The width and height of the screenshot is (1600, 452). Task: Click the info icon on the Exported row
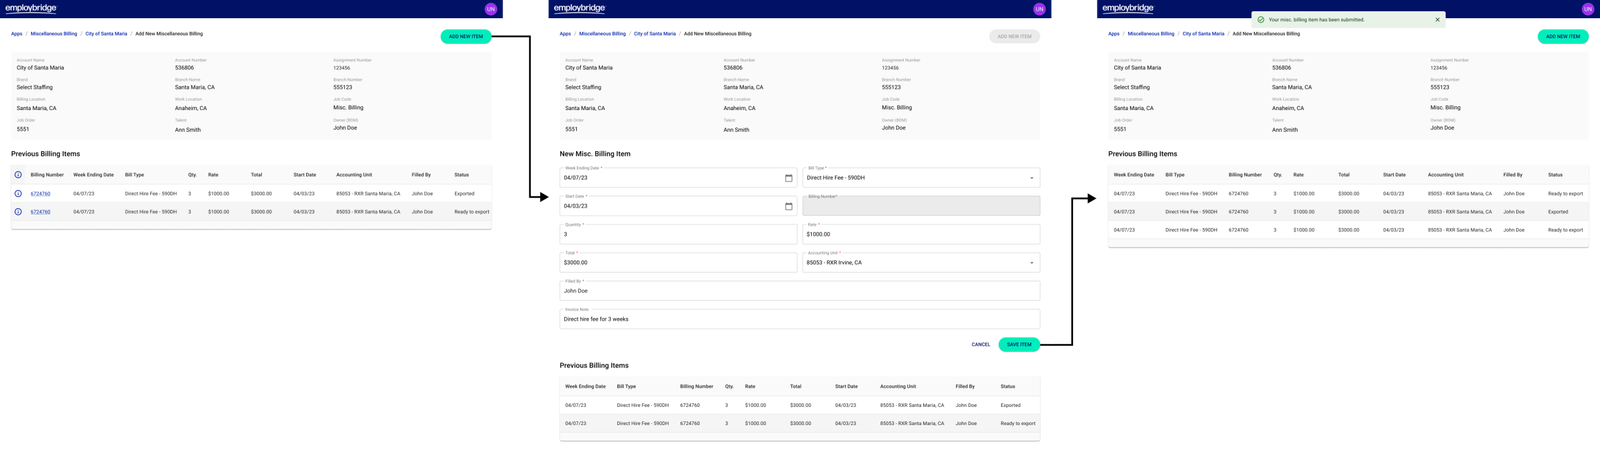[18, 194]
